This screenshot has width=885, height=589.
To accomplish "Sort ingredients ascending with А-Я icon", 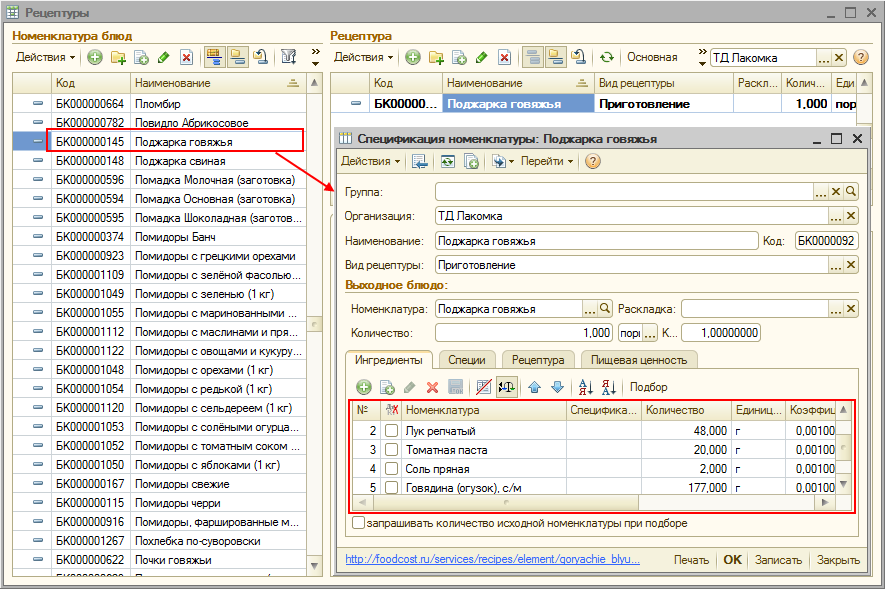I will [x=586, y=387].
